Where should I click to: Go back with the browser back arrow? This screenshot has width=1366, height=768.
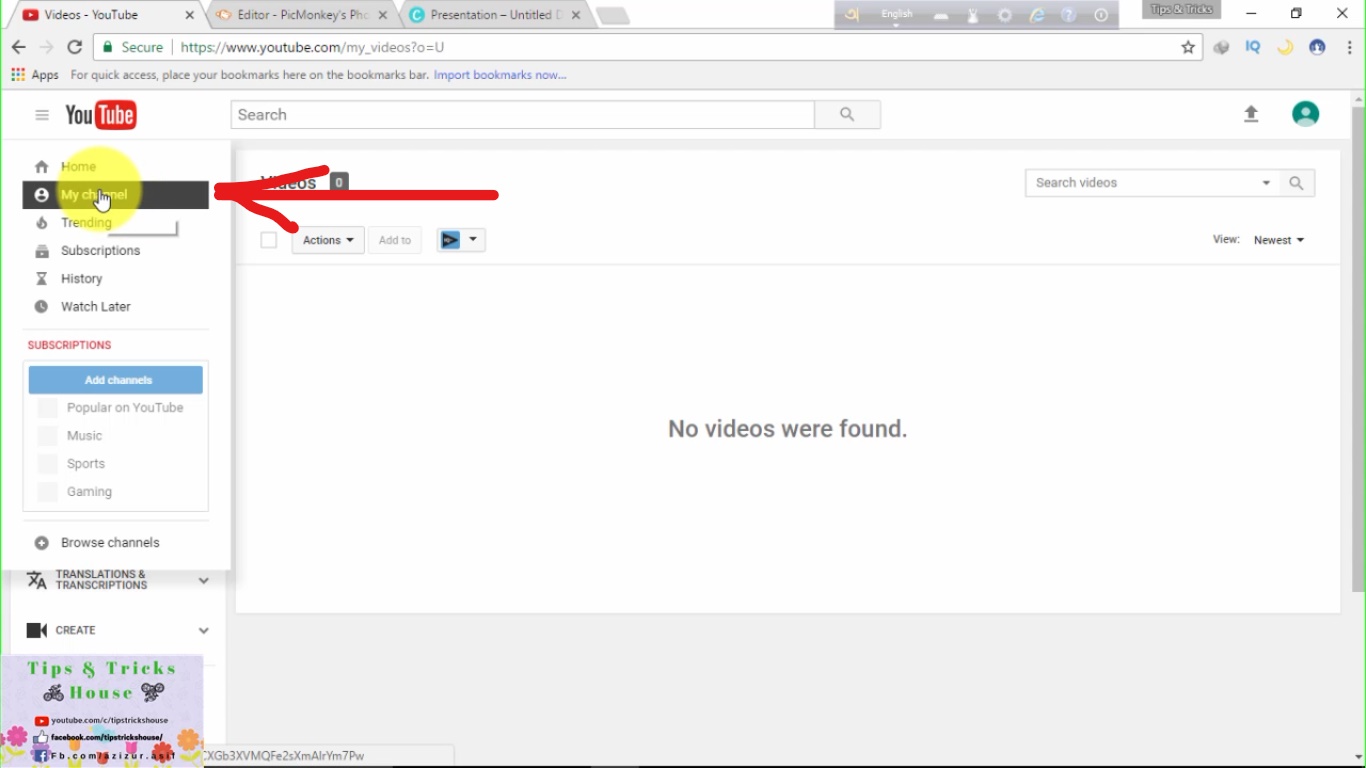(x=18, y=47)
